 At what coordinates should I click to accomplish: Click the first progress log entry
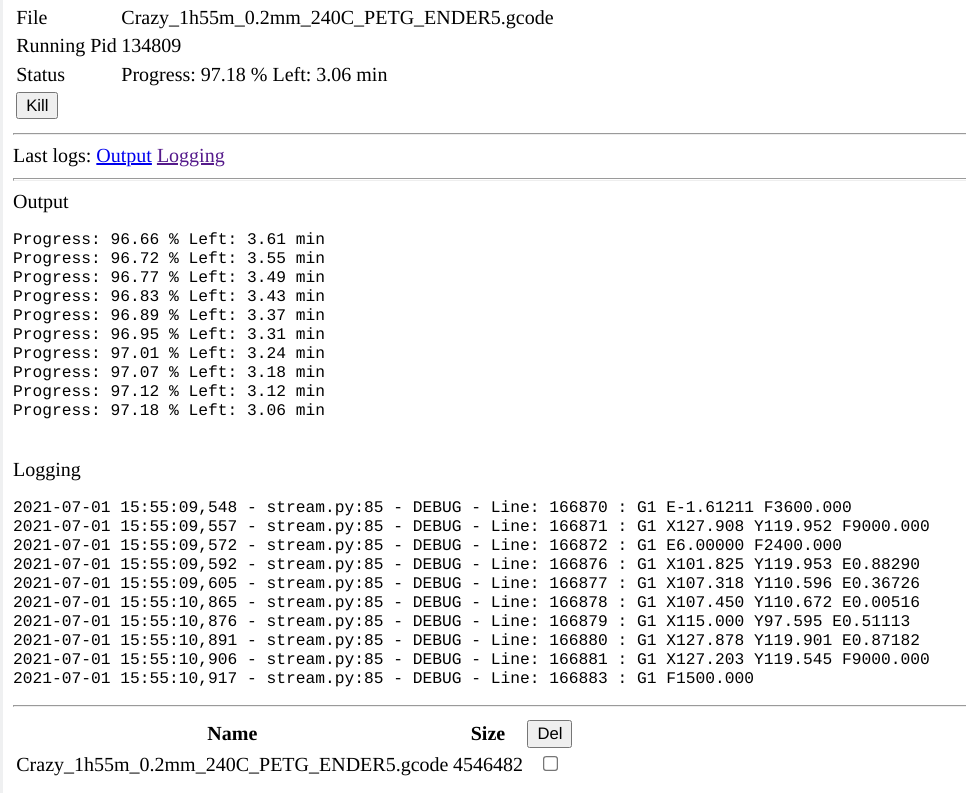168,238
